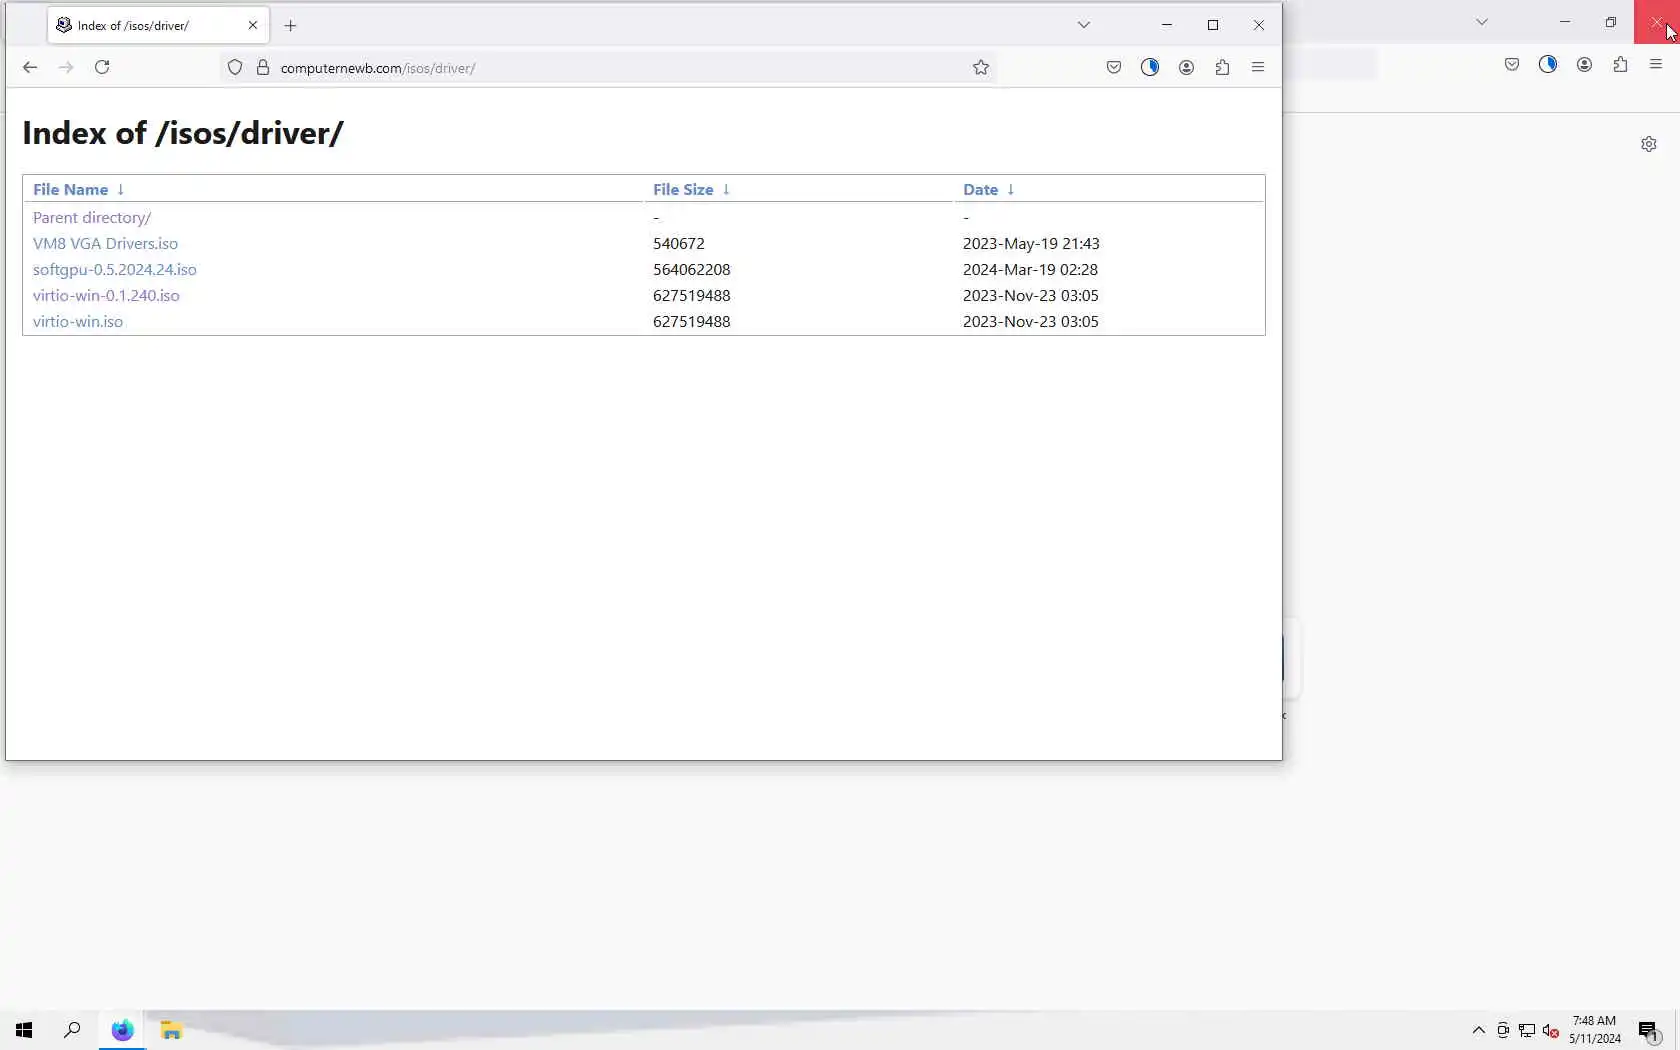
Task: Click the half-moon extension icon in the background window
Action: click(1548, 64)
